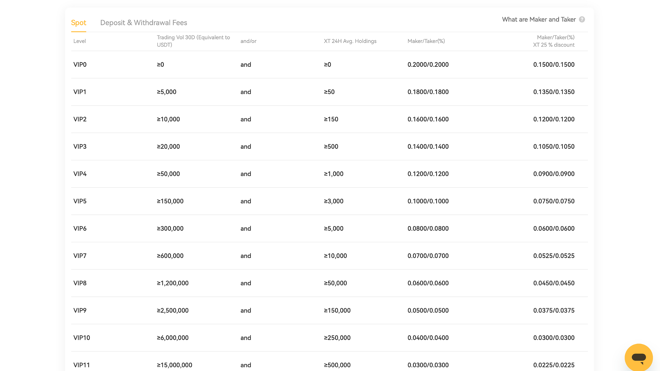The height and width of the screenshot is (371, 660).
Task: Click the ≥1,000 XT holdings value
Action: coord(333,174)
